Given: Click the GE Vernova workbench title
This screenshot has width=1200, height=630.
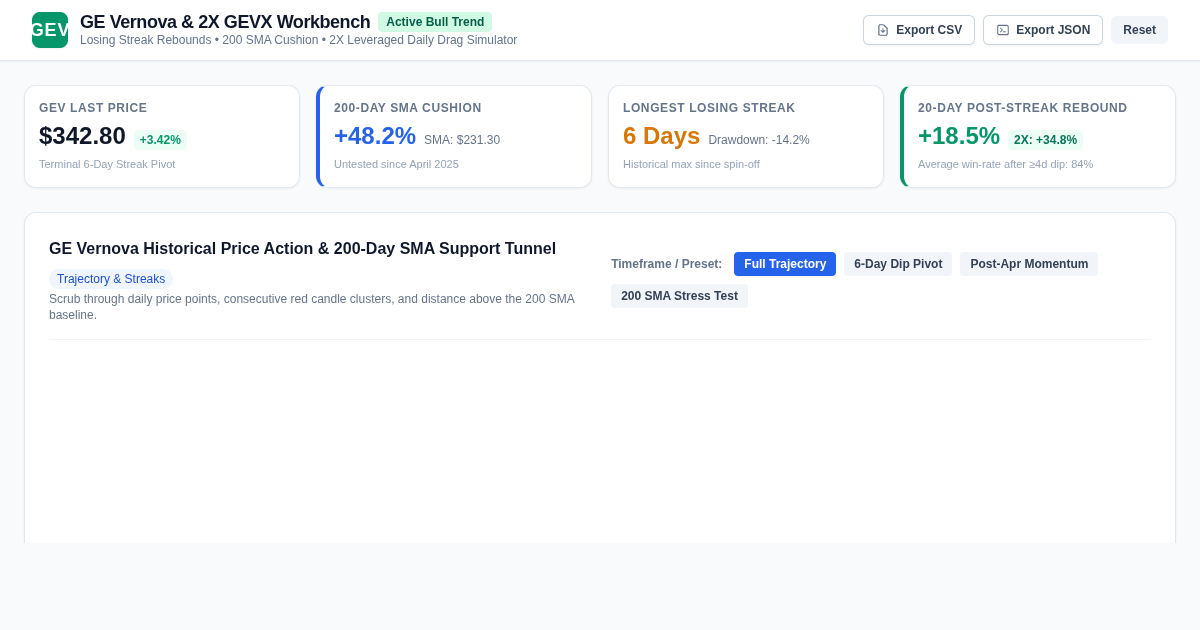Looking at the screenshot, I should tap(225, 22).
